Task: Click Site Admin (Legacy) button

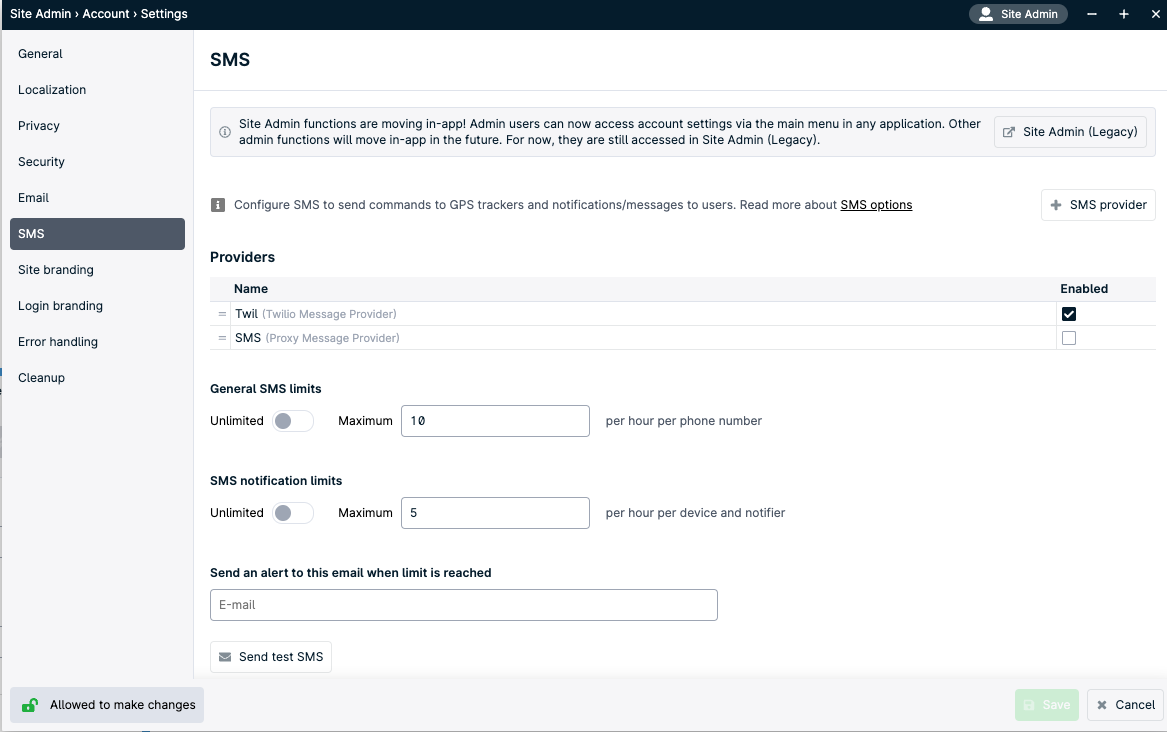Action: click(x=1070, y=132)
